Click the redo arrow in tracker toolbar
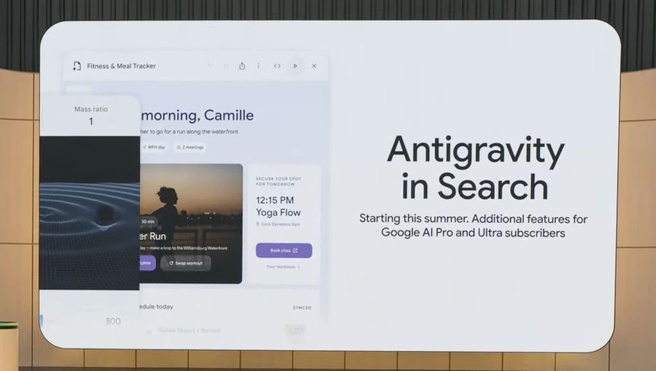The height and width of the screenshot is (371, 656). tap(226, 66)
